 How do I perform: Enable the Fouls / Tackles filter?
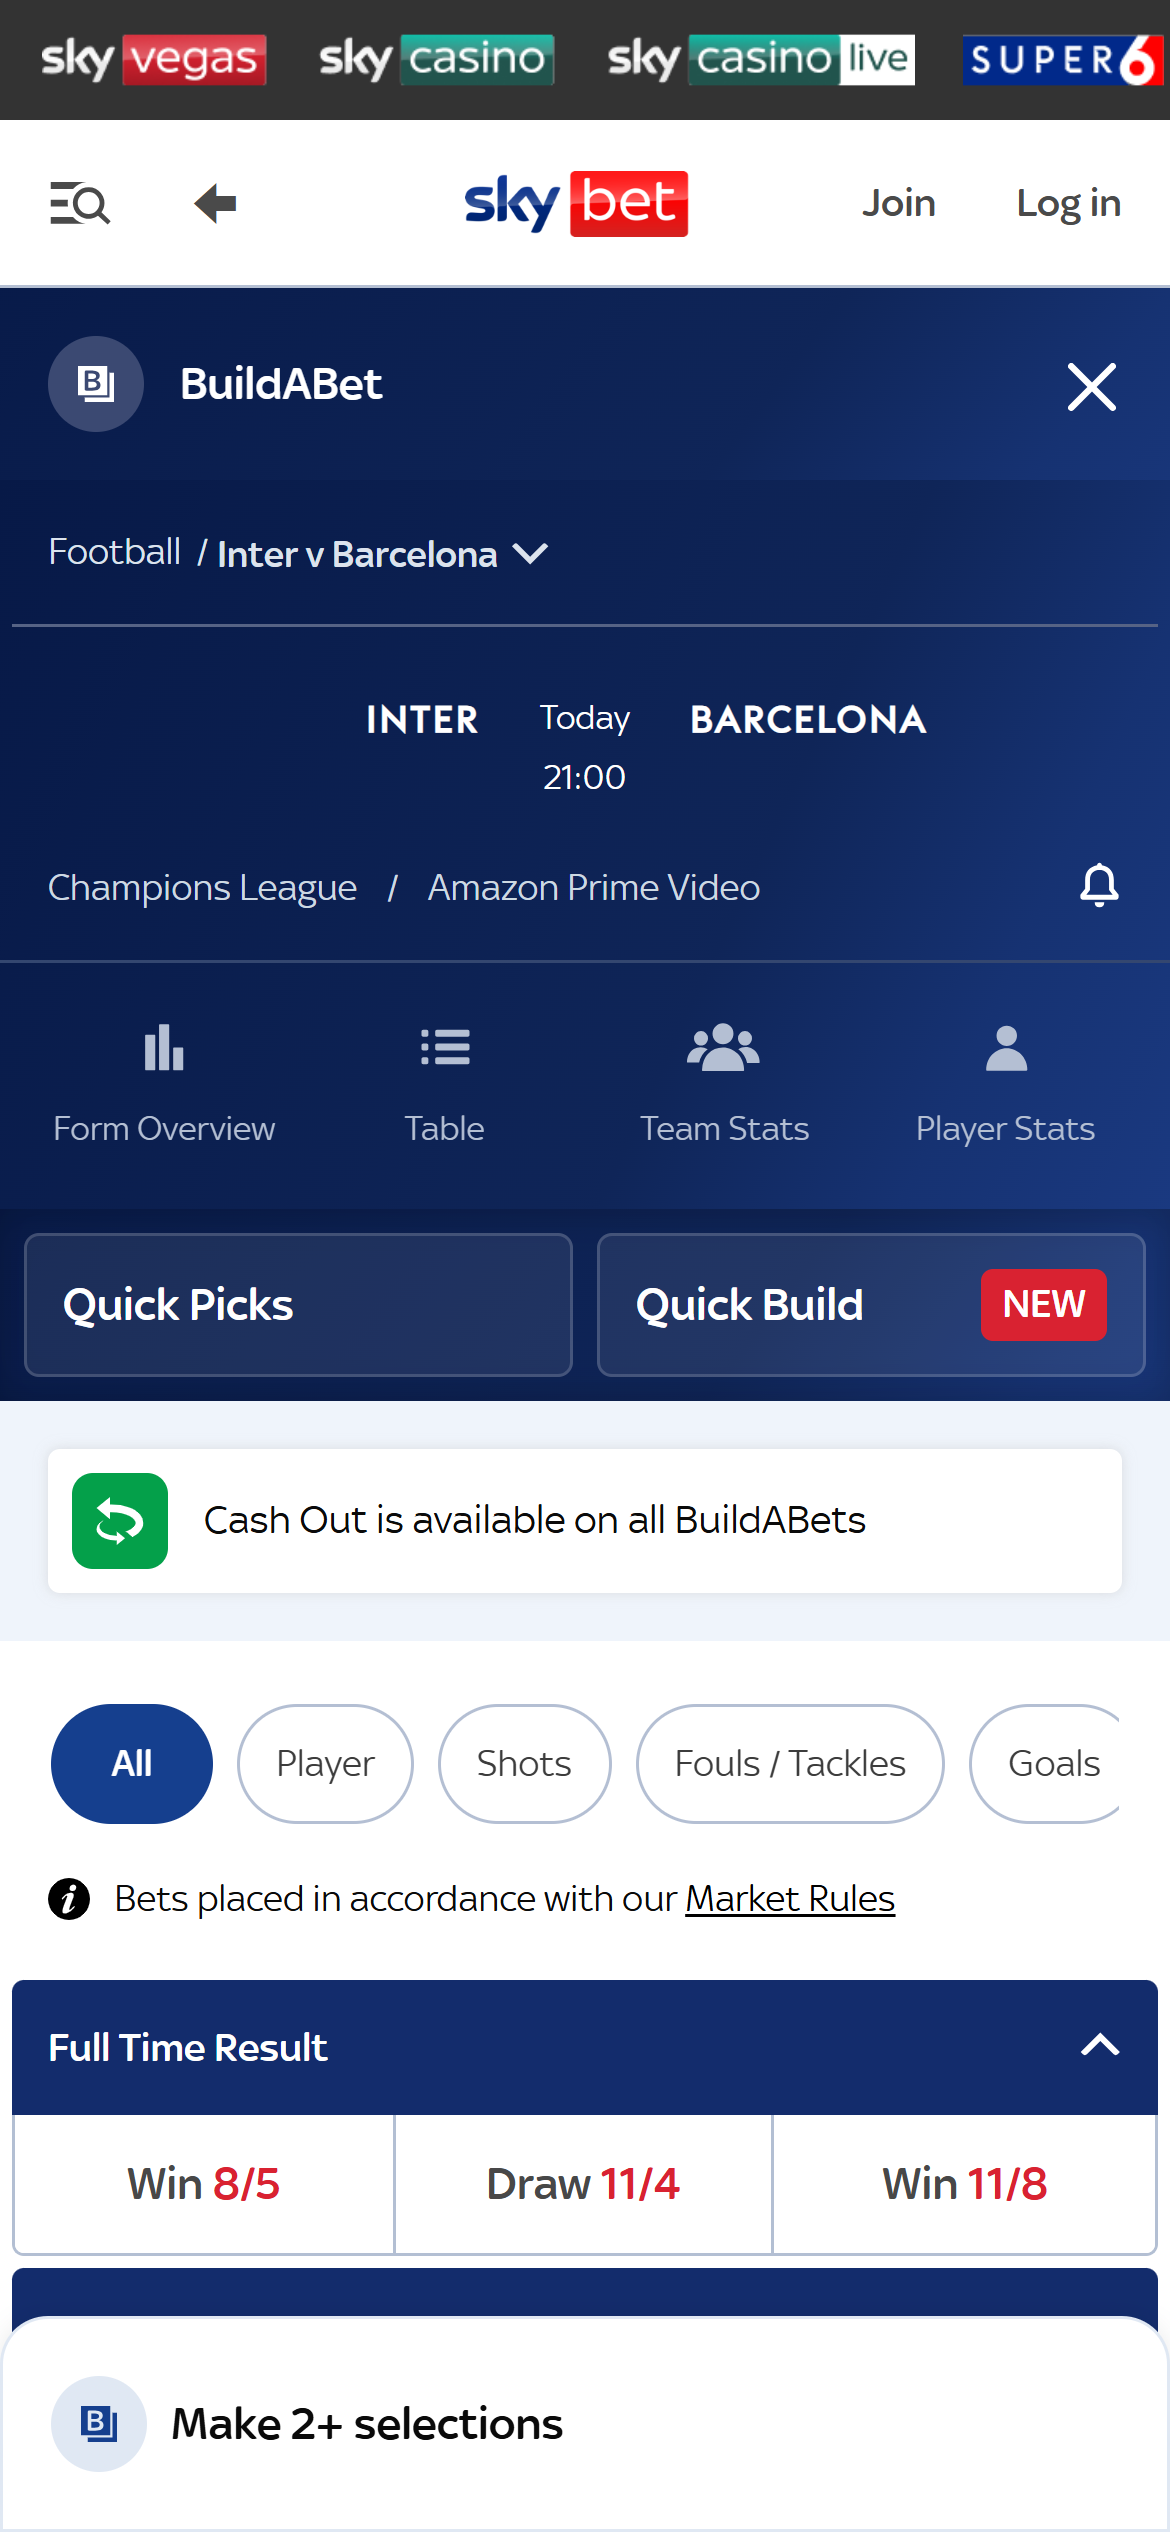(789, 1763)
